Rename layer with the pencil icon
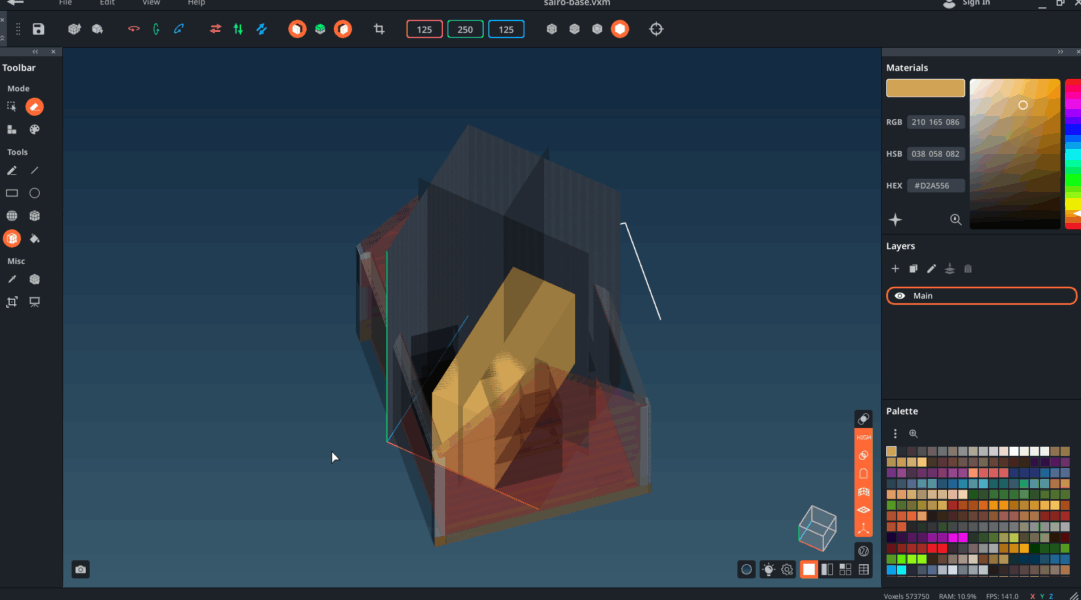 [x=931, y=269]
